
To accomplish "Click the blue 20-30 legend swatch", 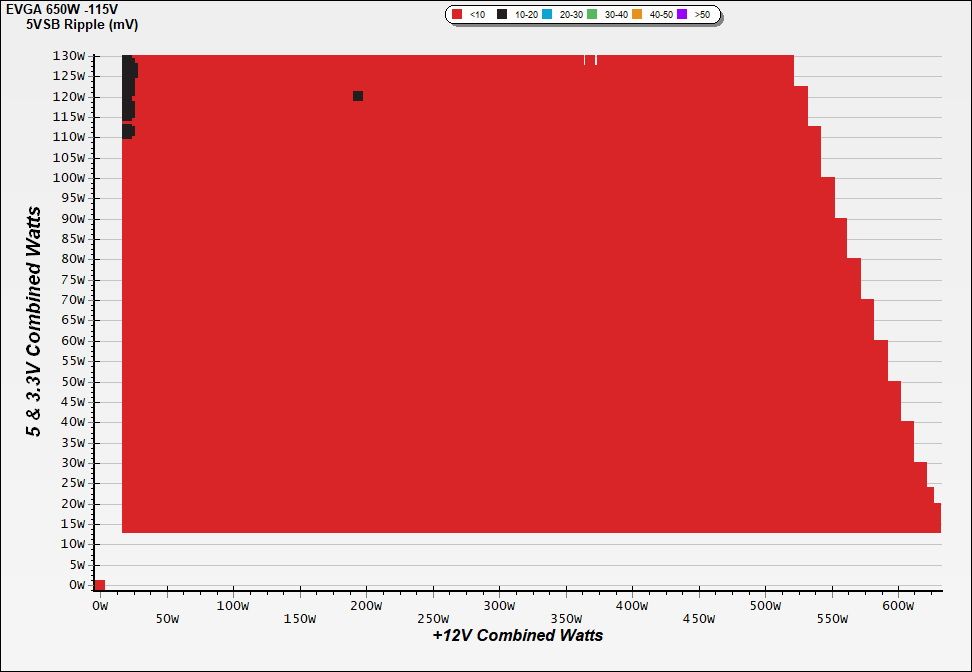I will click(x=547, y=14).
